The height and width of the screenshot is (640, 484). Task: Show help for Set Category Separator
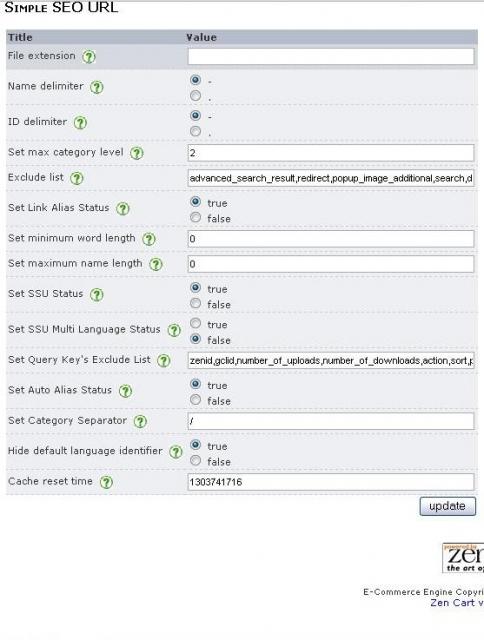pos(140,421)
